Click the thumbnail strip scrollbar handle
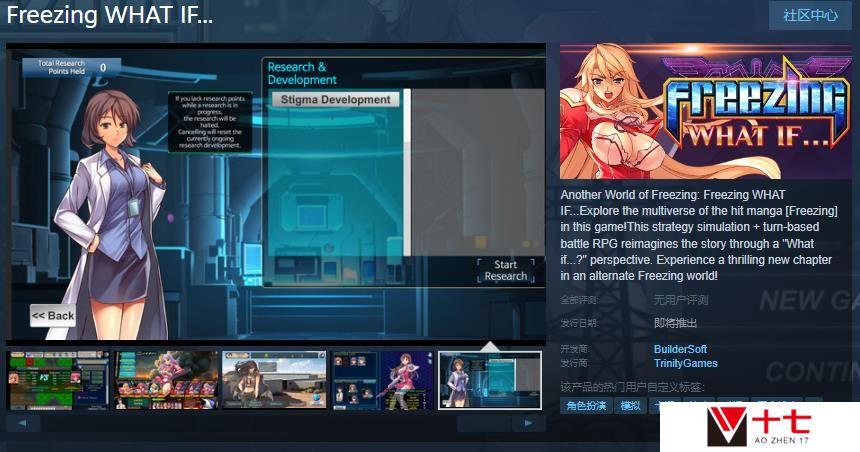Screen dimensions: 860x452 (484, 423)
